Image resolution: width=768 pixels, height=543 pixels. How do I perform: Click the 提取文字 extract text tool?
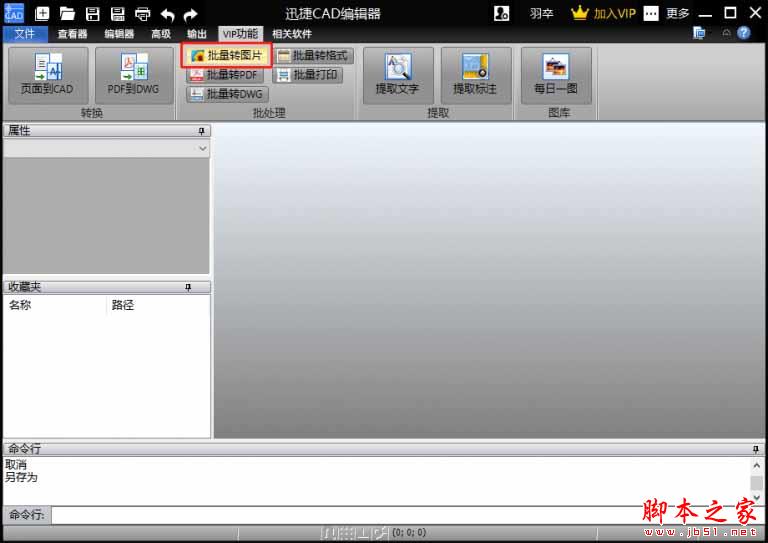tap(397, 75)
